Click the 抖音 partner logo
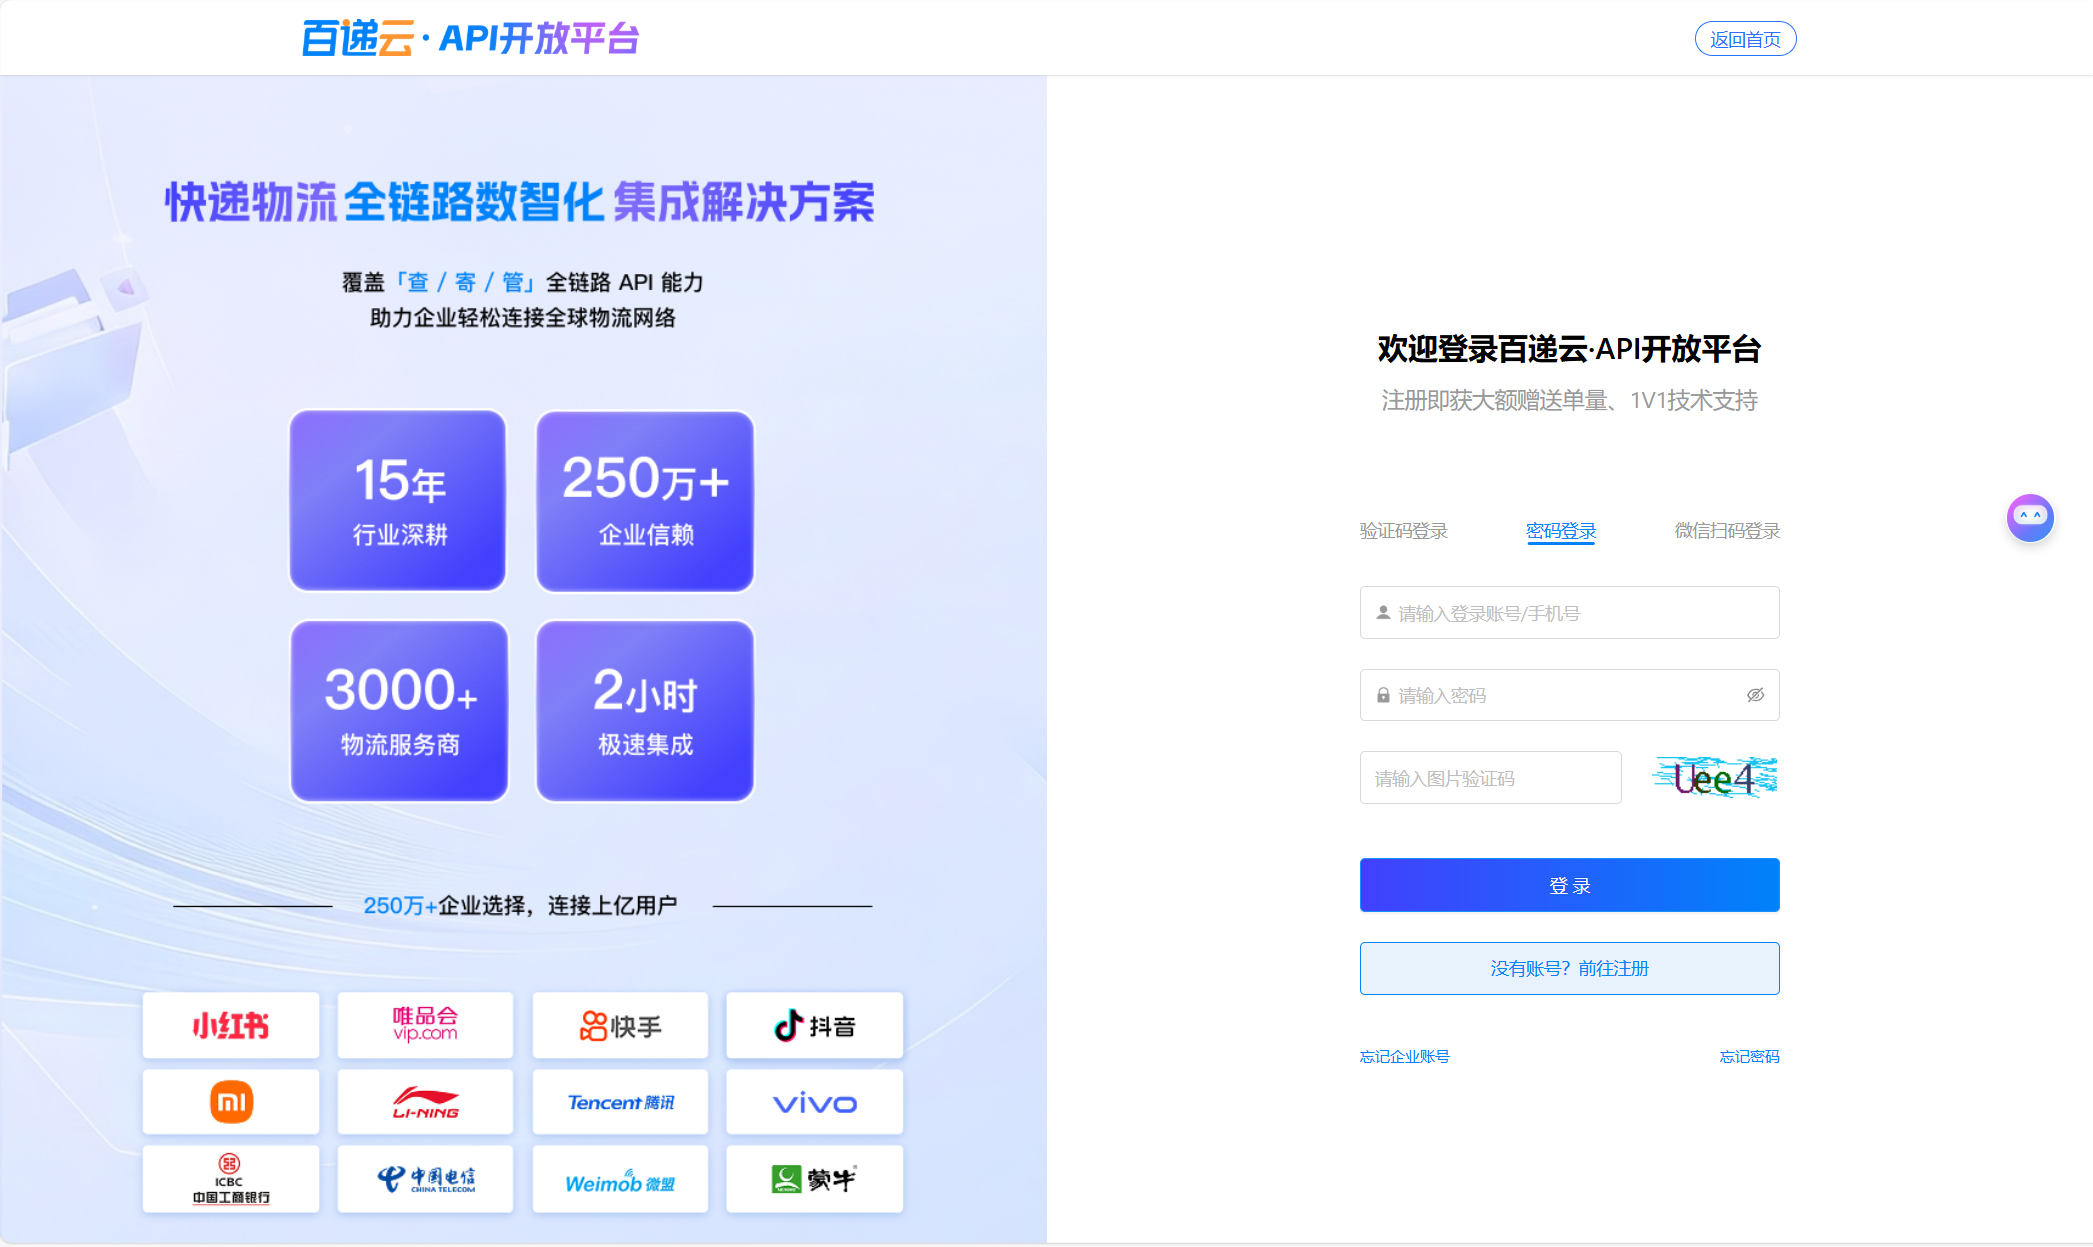Screen dimensions: 2093x1247 pos(813,1025)
